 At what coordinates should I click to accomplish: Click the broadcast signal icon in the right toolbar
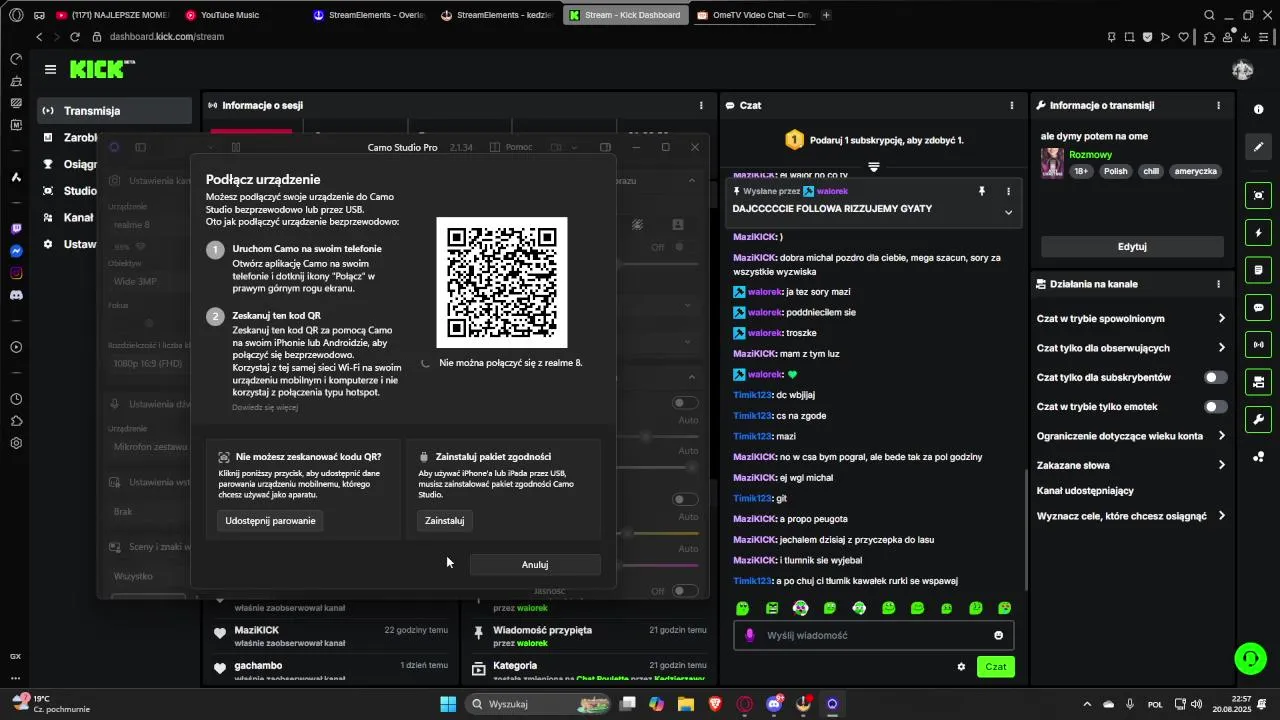pos(1258,345)
